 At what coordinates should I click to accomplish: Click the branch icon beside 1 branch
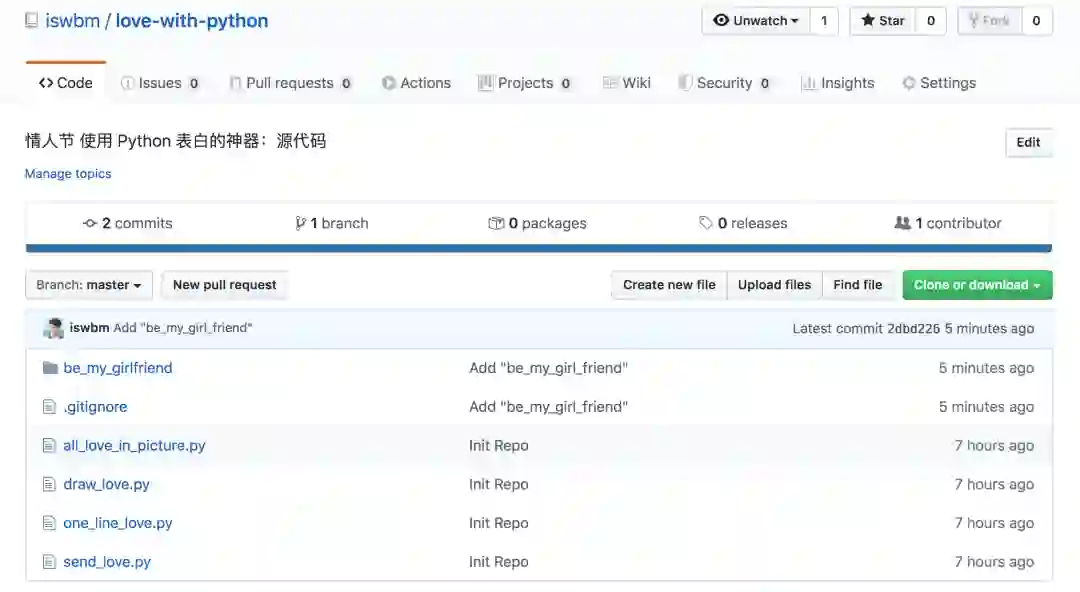(x=300, y=223)
